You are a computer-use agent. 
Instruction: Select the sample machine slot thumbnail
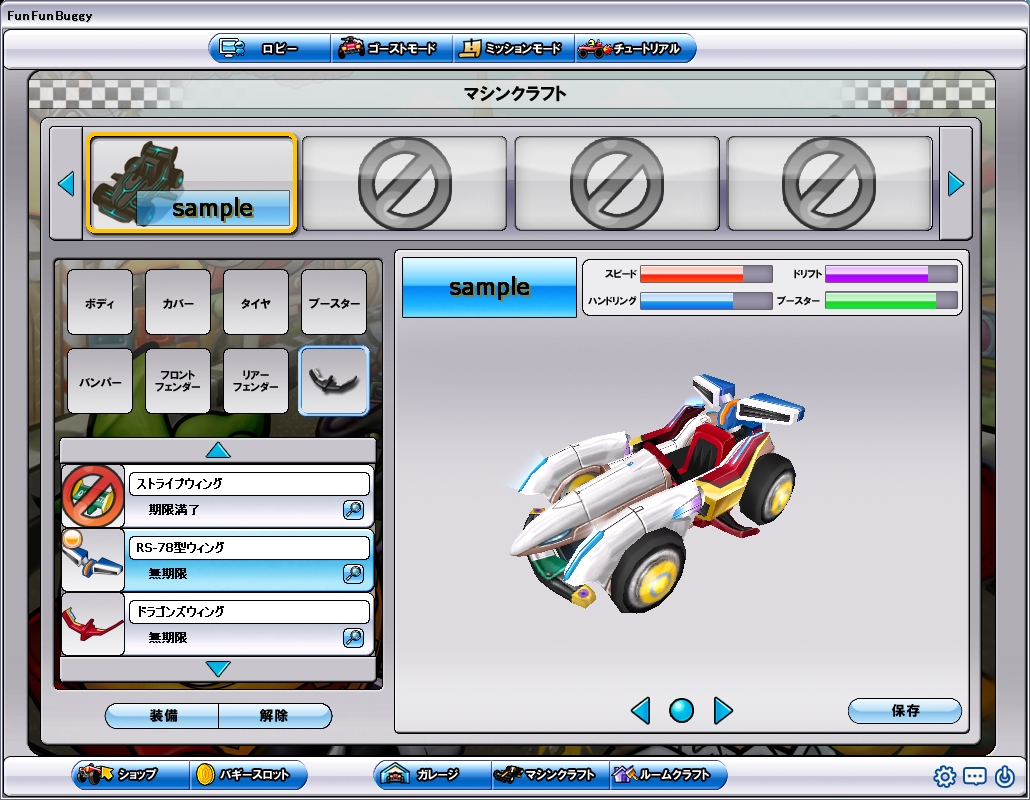(x=192, y=183)
